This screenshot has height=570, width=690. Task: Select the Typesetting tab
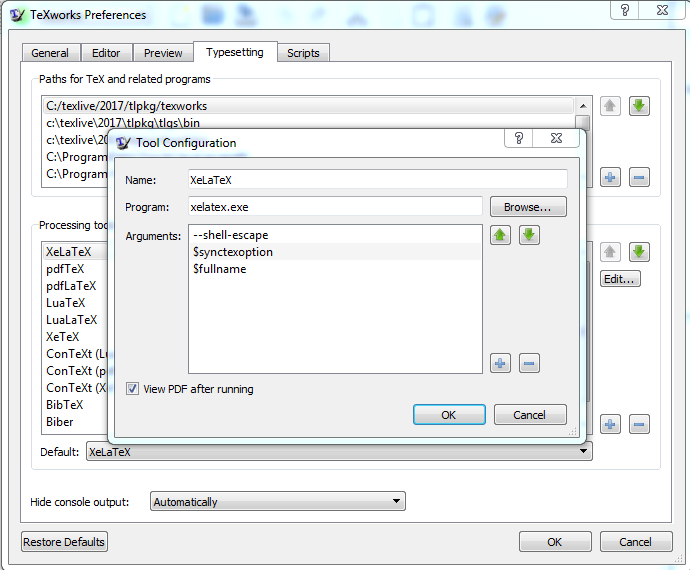click(x=235, y=52)
